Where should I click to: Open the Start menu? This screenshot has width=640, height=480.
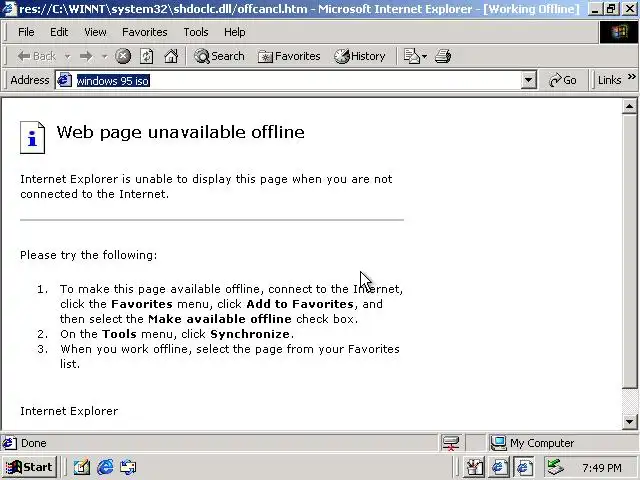tap(29, 467)
